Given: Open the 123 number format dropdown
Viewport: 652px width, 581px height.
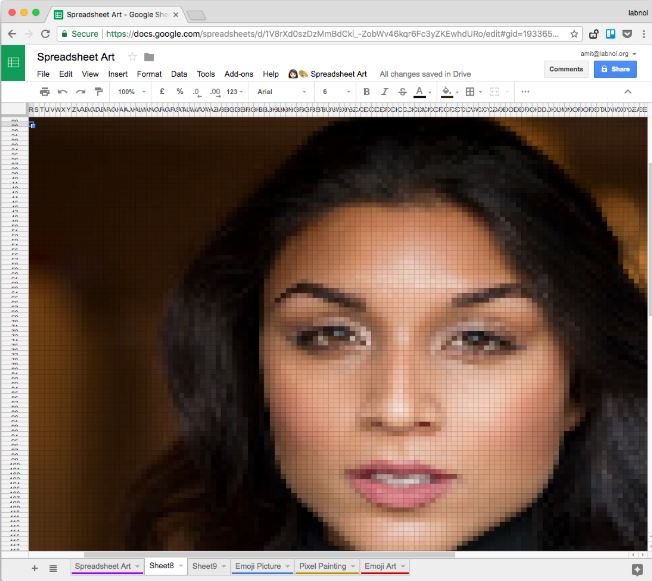Looking at the screenshot, I should [x=235, y=91].
